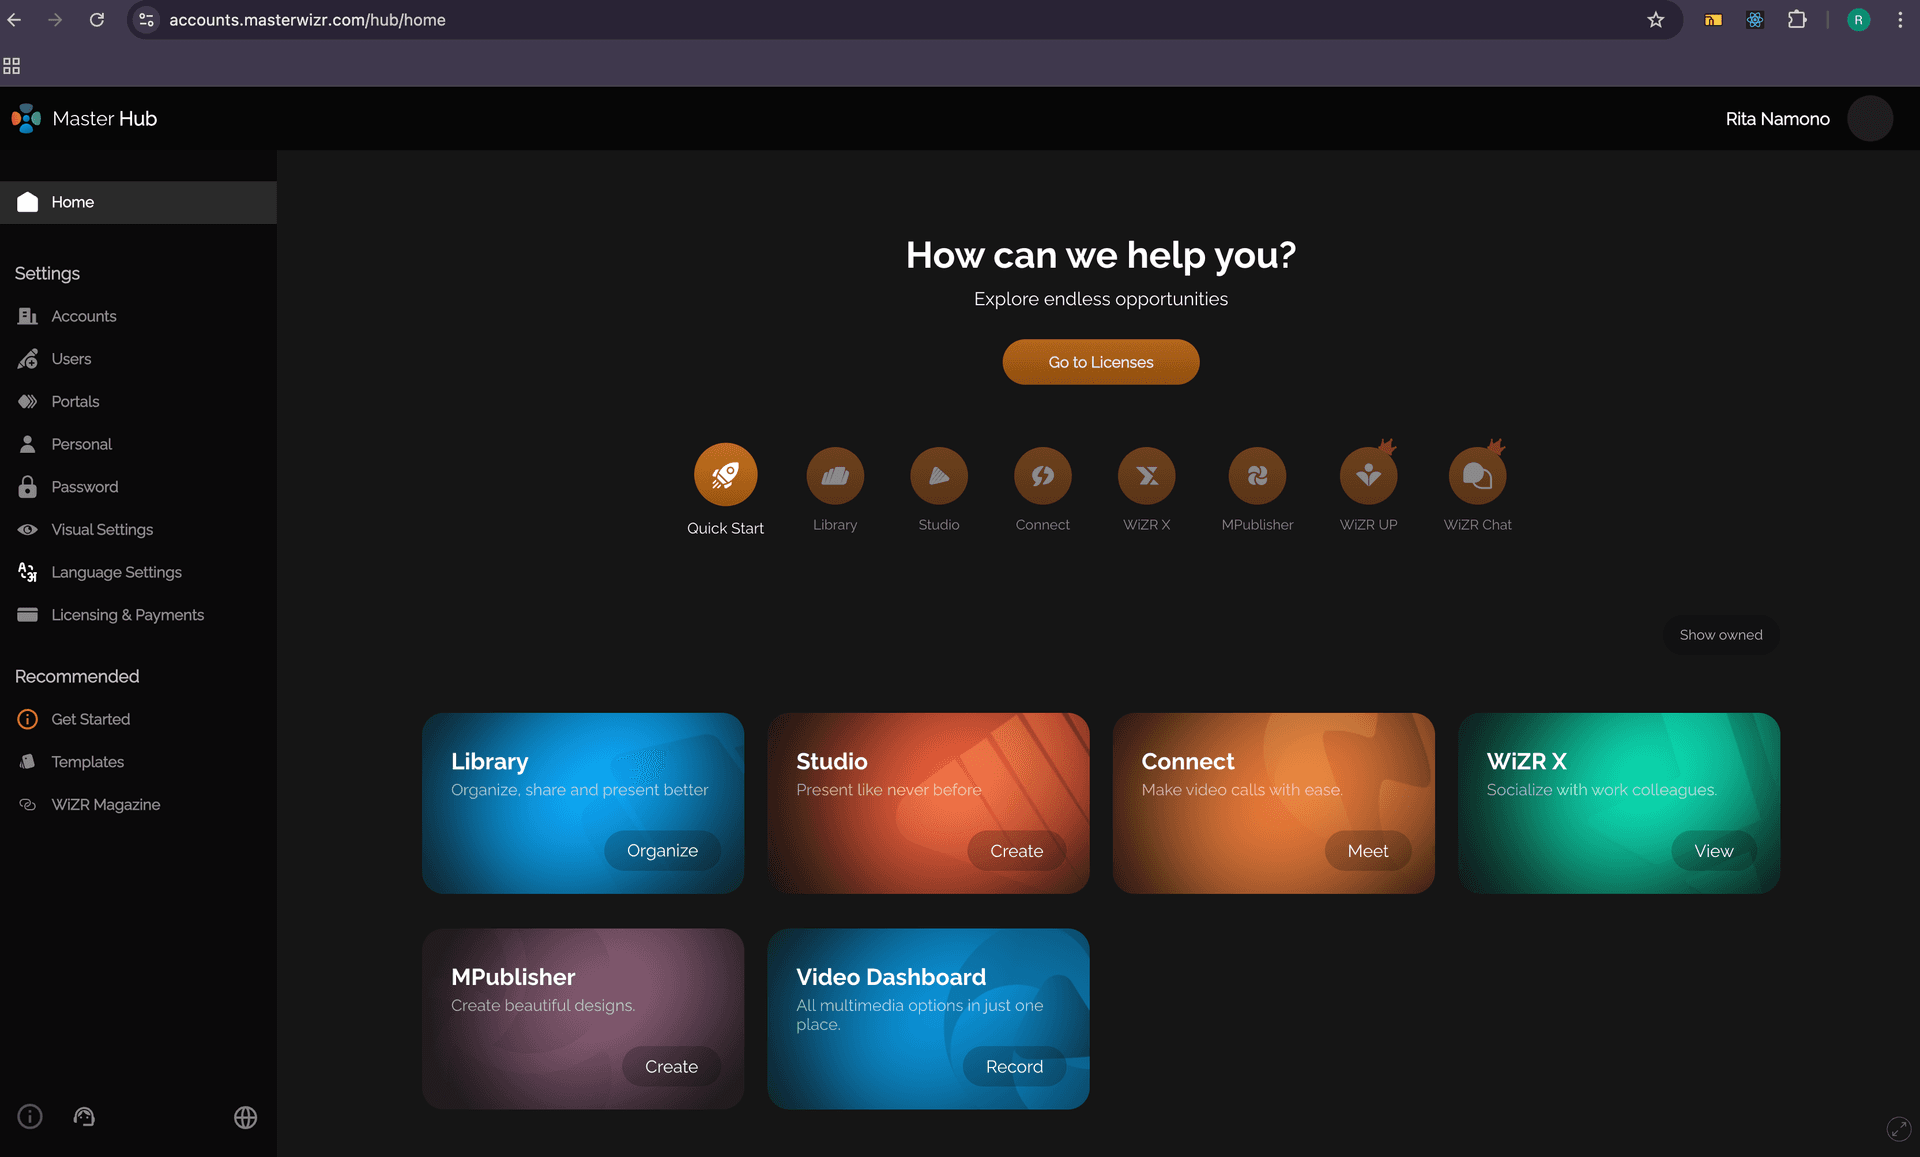Toggle Show owned content view

(1720, 635)
